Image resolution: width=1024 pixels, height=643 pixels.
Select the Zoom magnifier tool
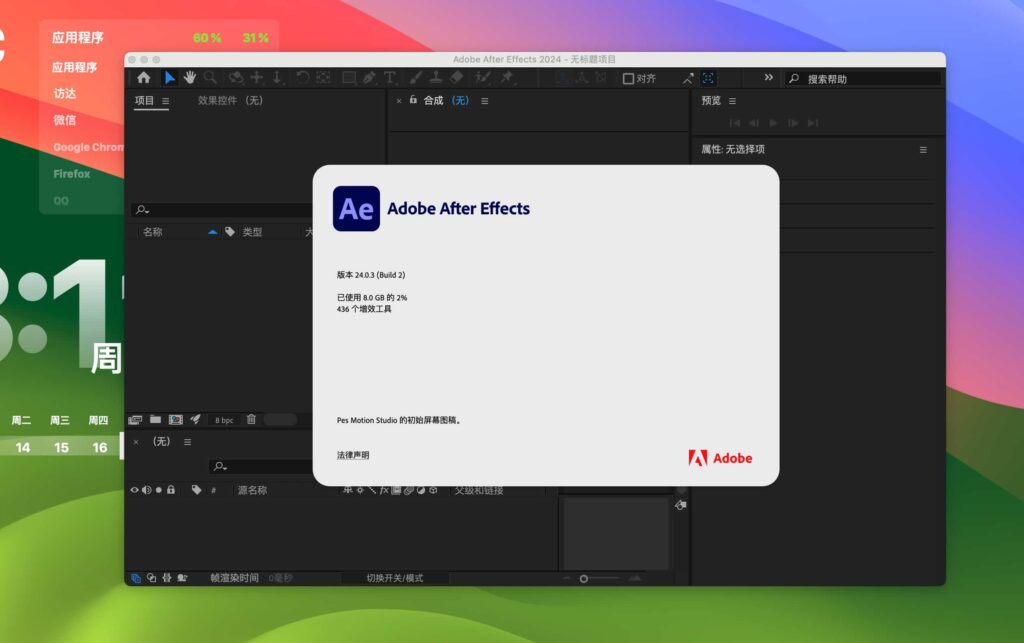tap(210, 78)
